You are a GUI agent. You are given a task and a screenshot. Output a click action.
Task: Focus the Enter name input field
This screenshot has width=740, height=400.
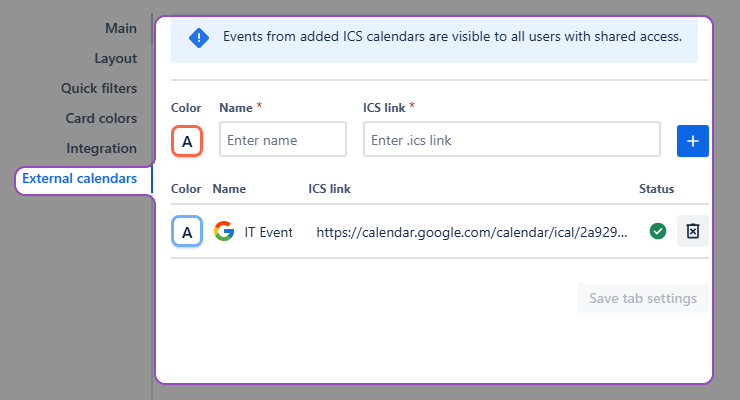pos(282,140)
